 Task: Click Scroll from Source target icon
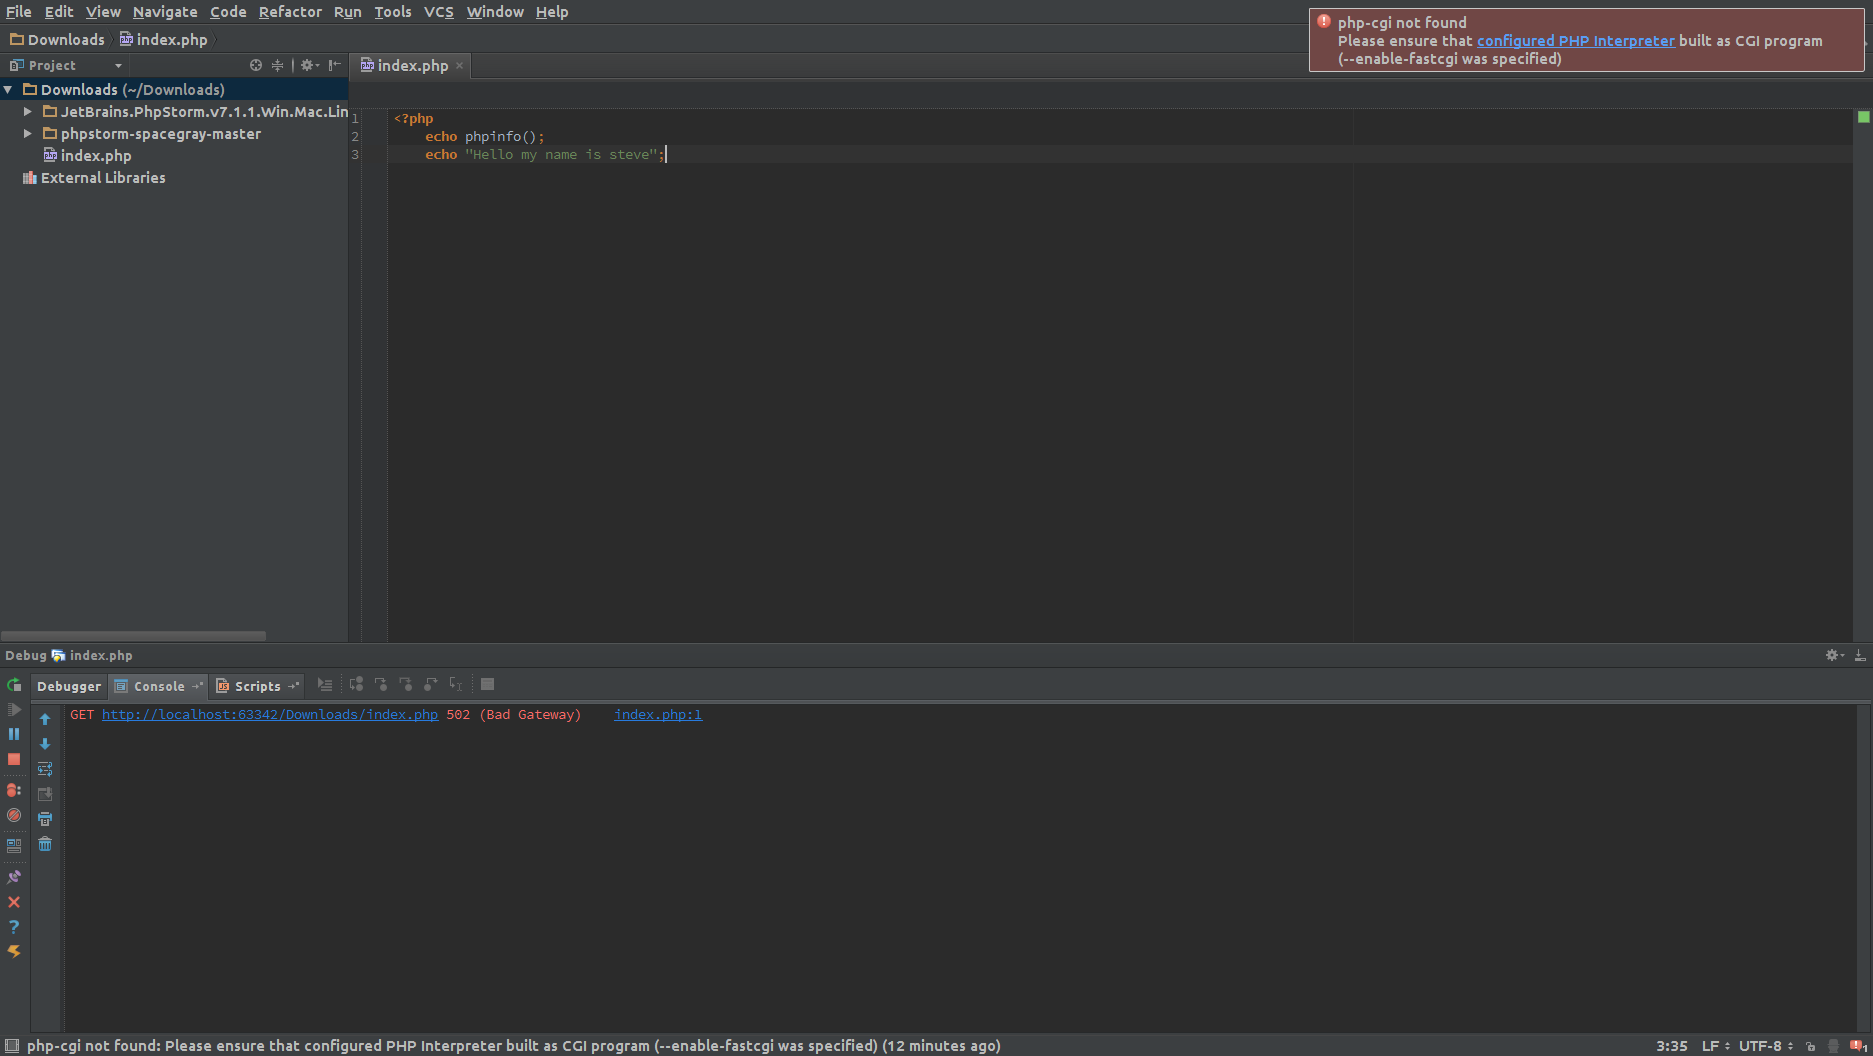pos(256,65)
